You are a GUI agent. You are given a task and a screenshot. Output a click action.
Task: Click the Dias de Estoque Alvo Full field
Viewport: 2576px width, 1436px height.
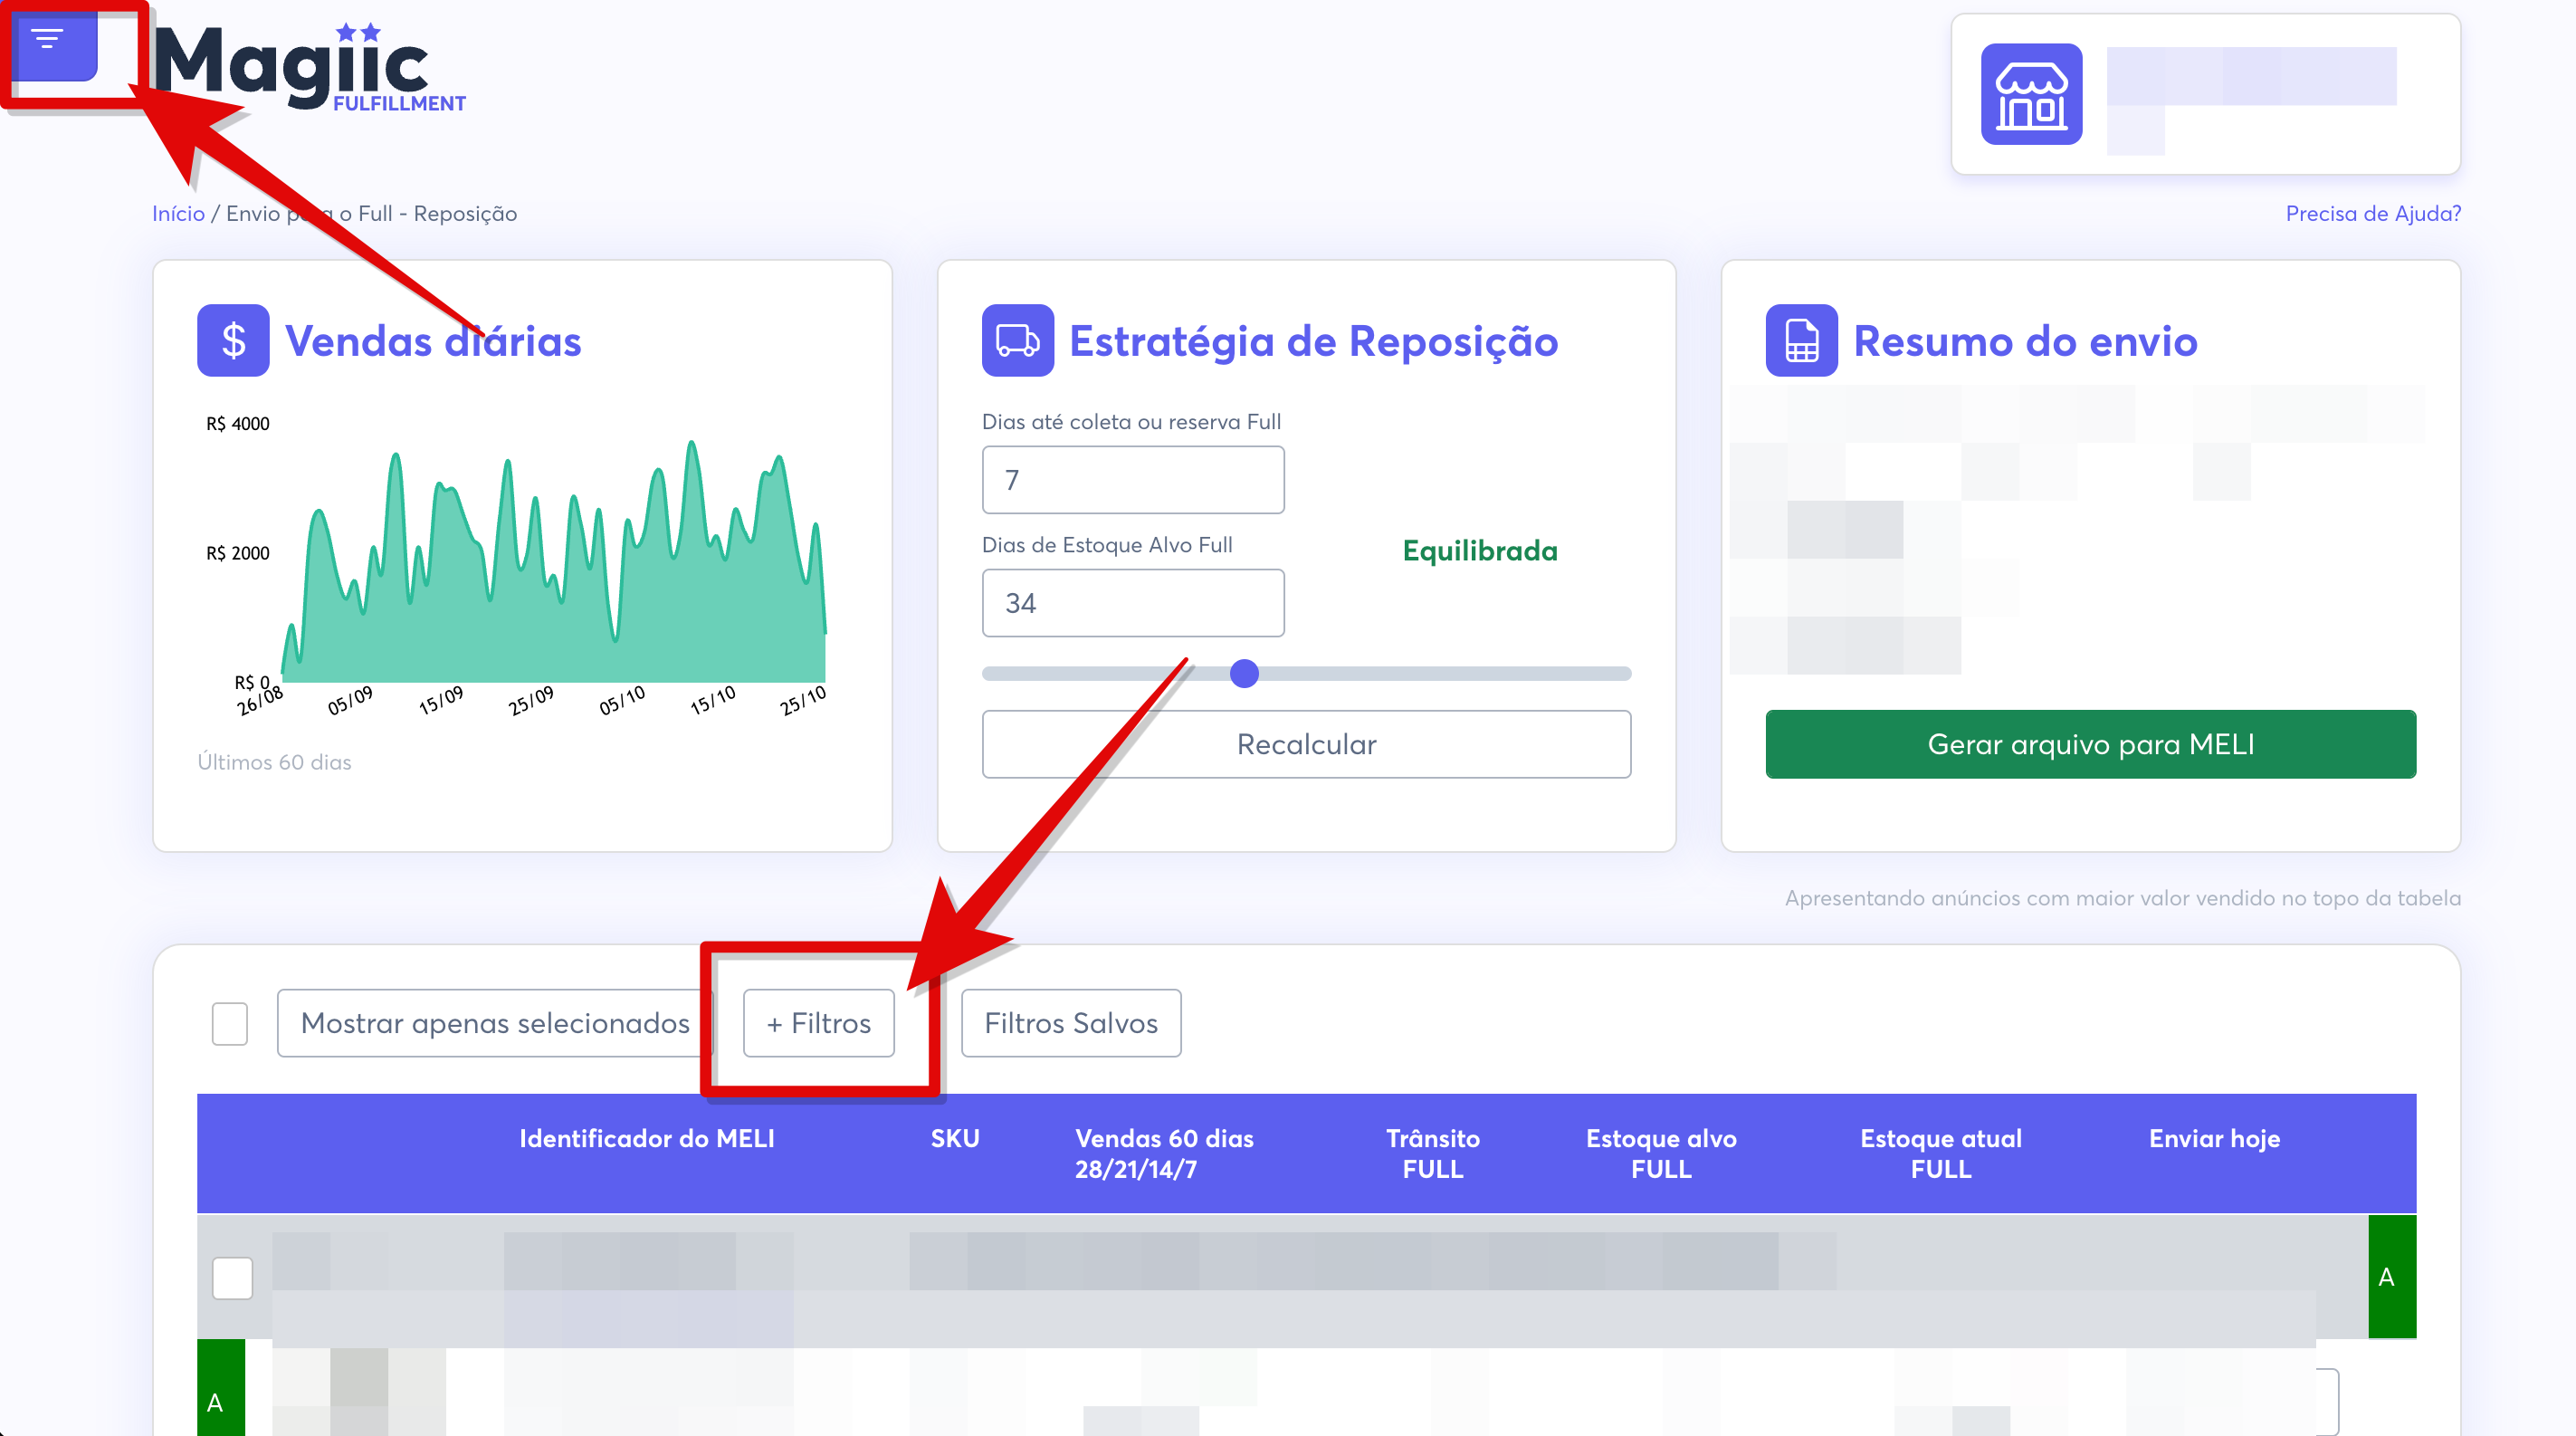tap(1132, 603)
